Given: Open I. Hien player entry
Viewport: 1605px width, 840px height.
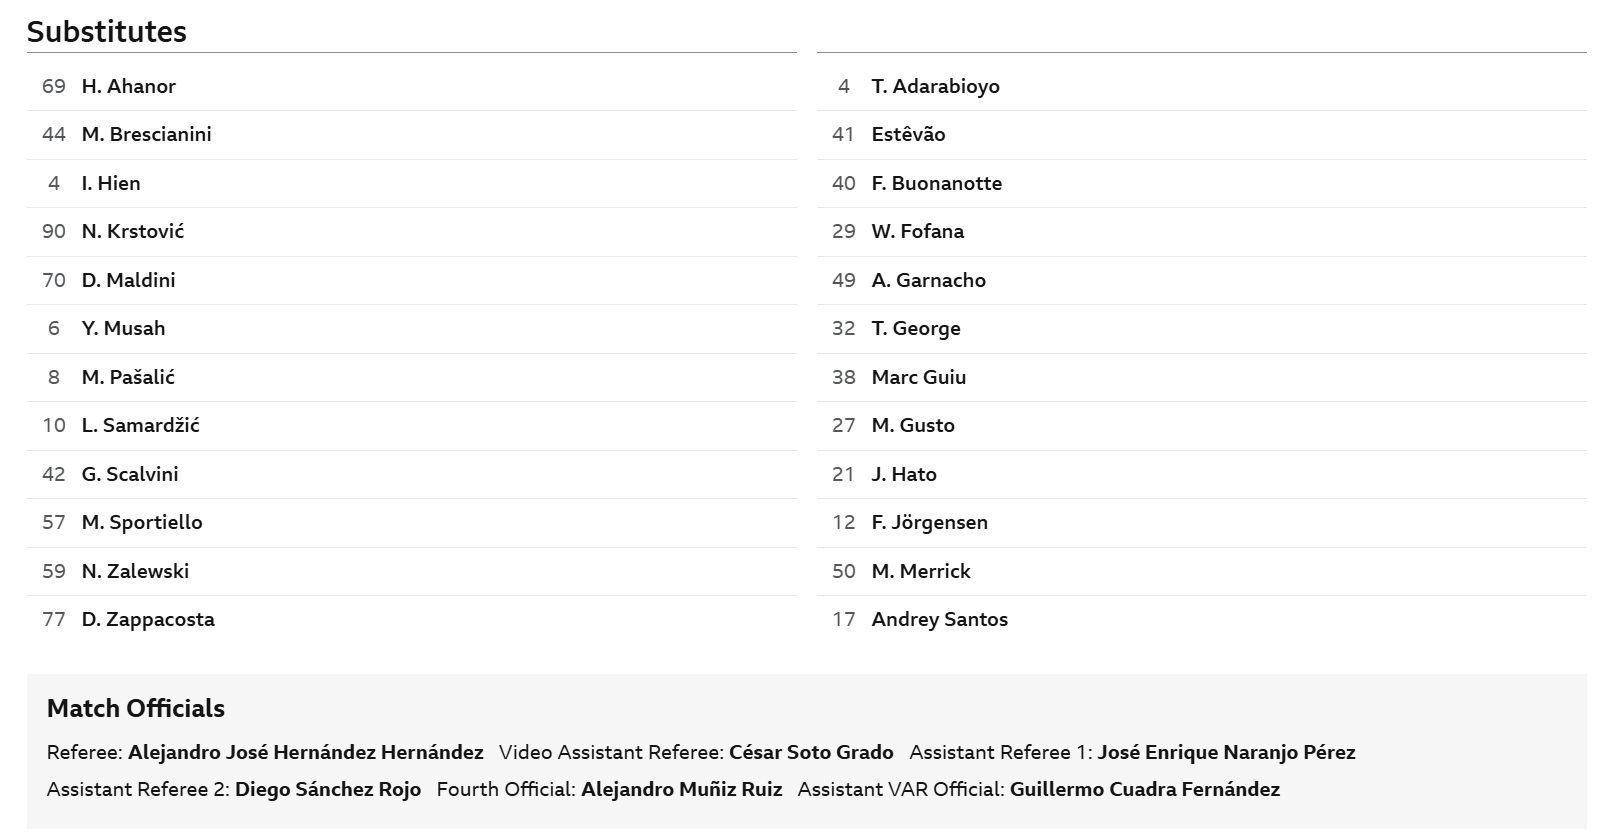Looking at the screenshot, I should click(x=411, y=183).
